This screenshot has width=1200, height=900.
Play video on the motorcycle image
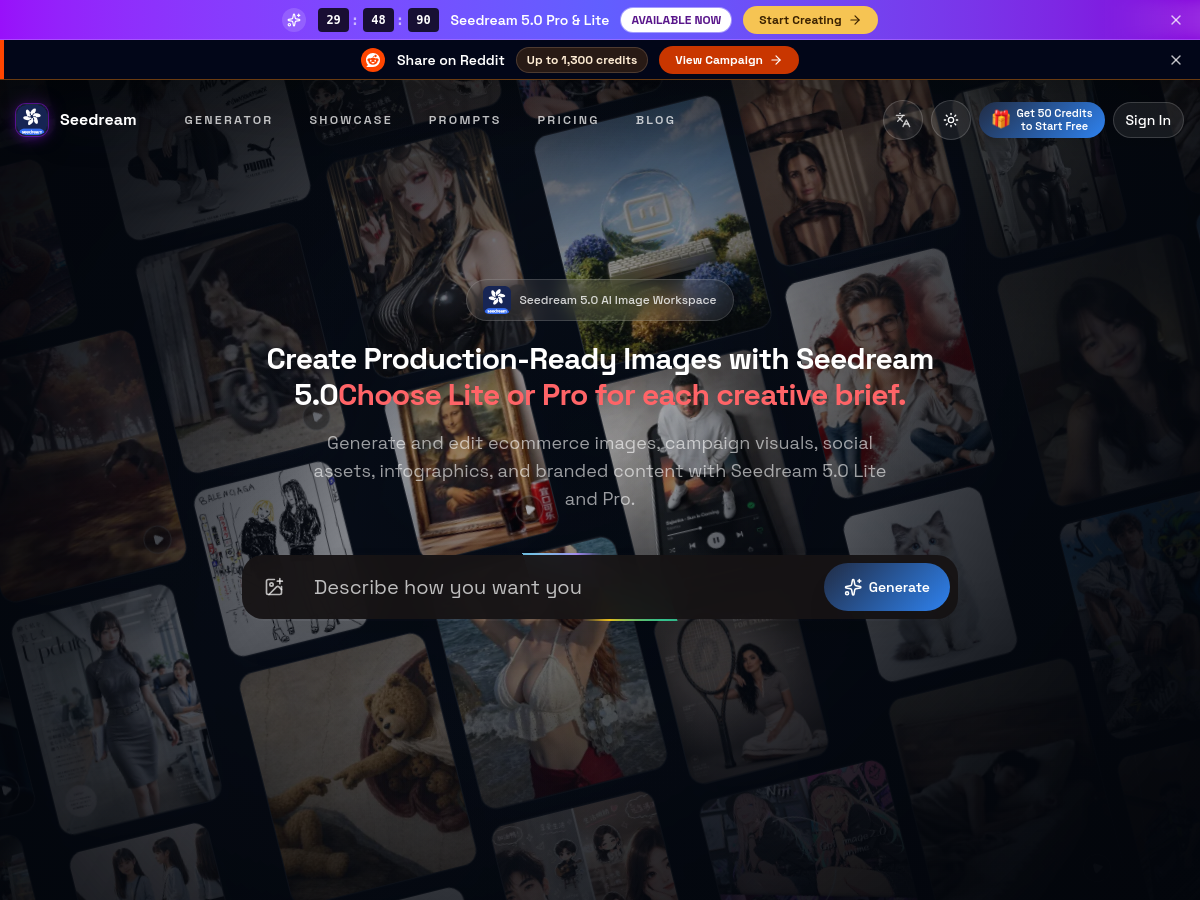coord(318,417)
